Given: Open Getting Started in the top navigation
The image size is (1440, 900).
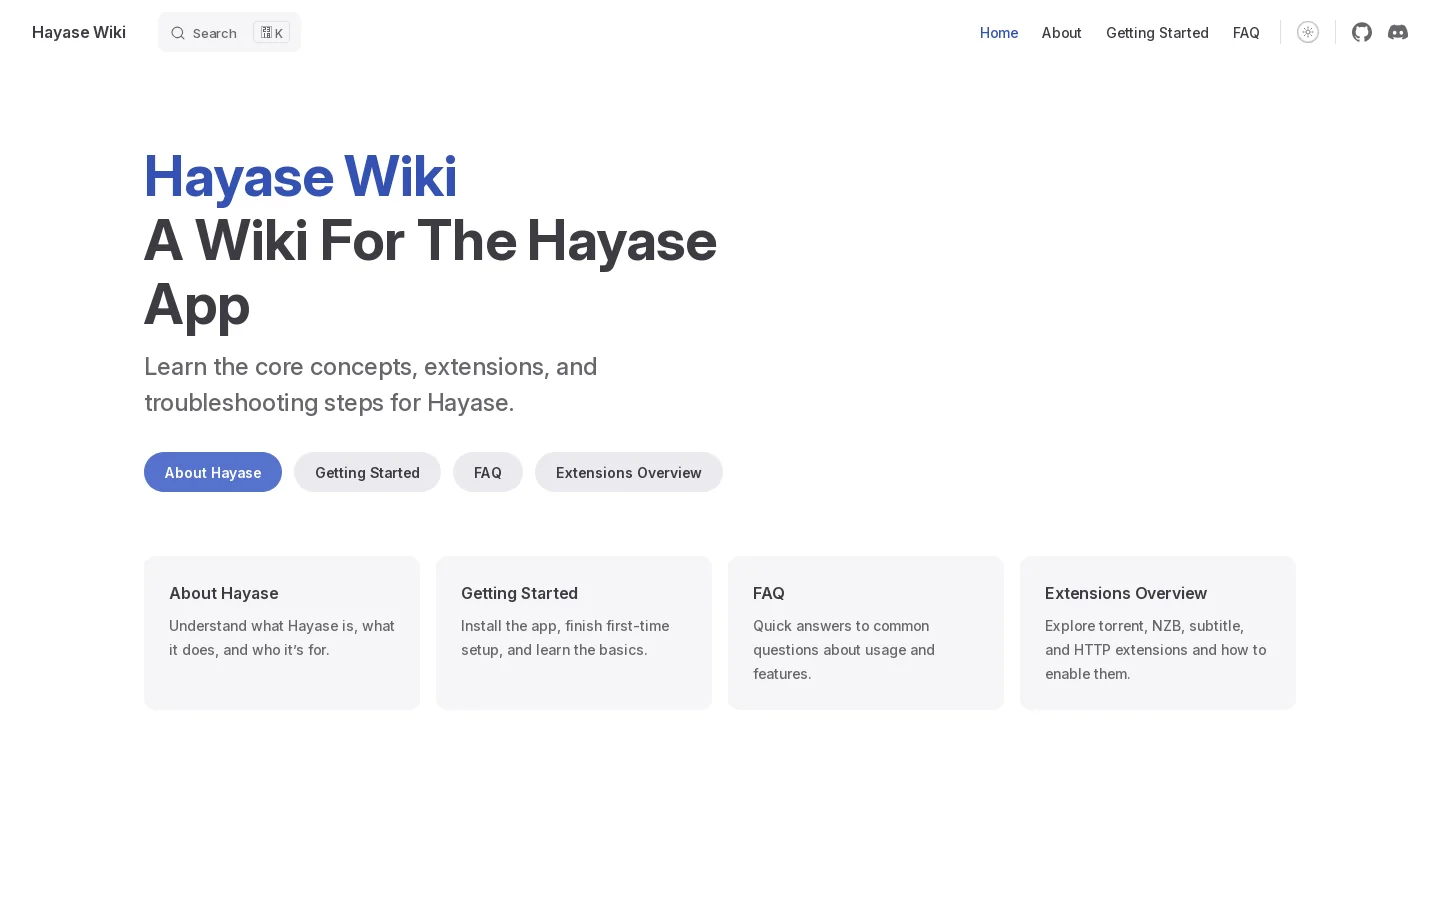Looking at the screenshot, I should (x=1157, y=32).
